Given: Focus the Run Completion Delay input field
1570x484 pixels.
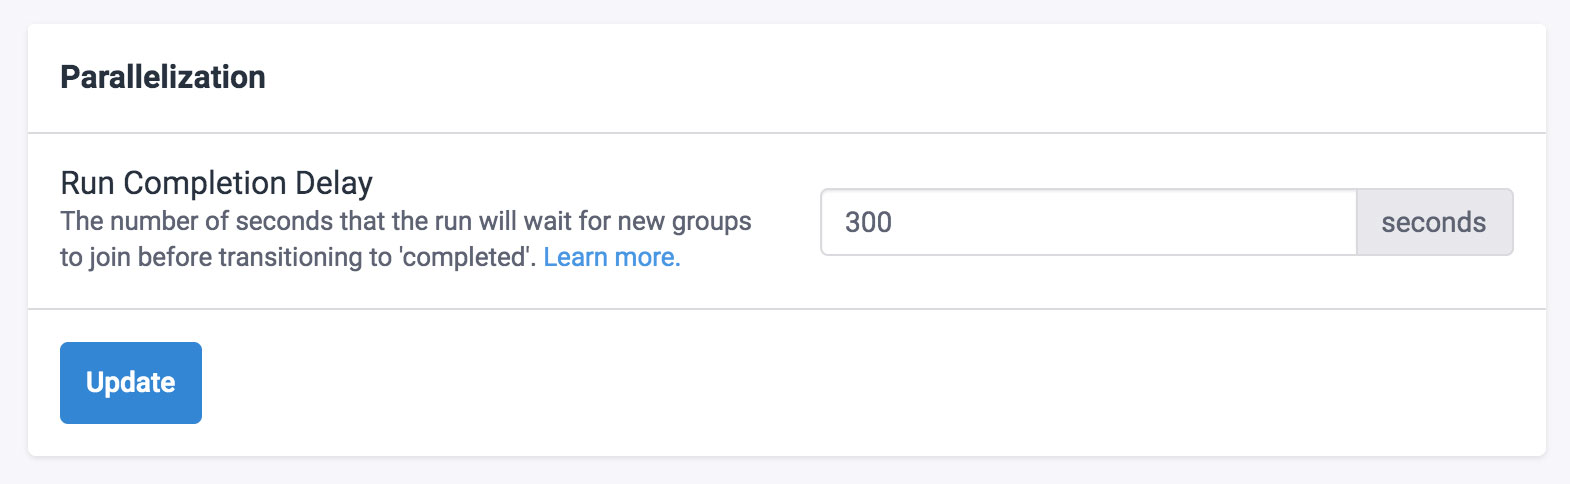Looking at the screenshot, I should pyautogui.click(x=1088, y=222).
